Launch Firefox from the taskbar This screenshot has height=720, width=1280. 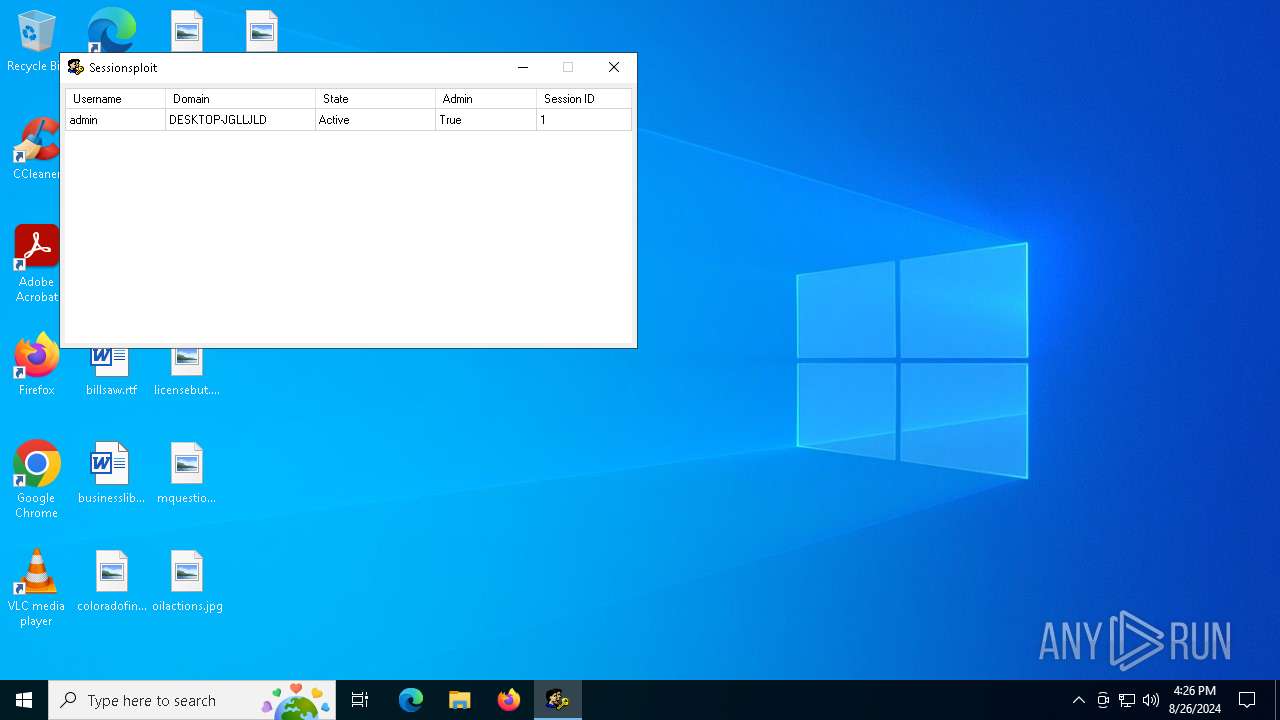(509, 700)
